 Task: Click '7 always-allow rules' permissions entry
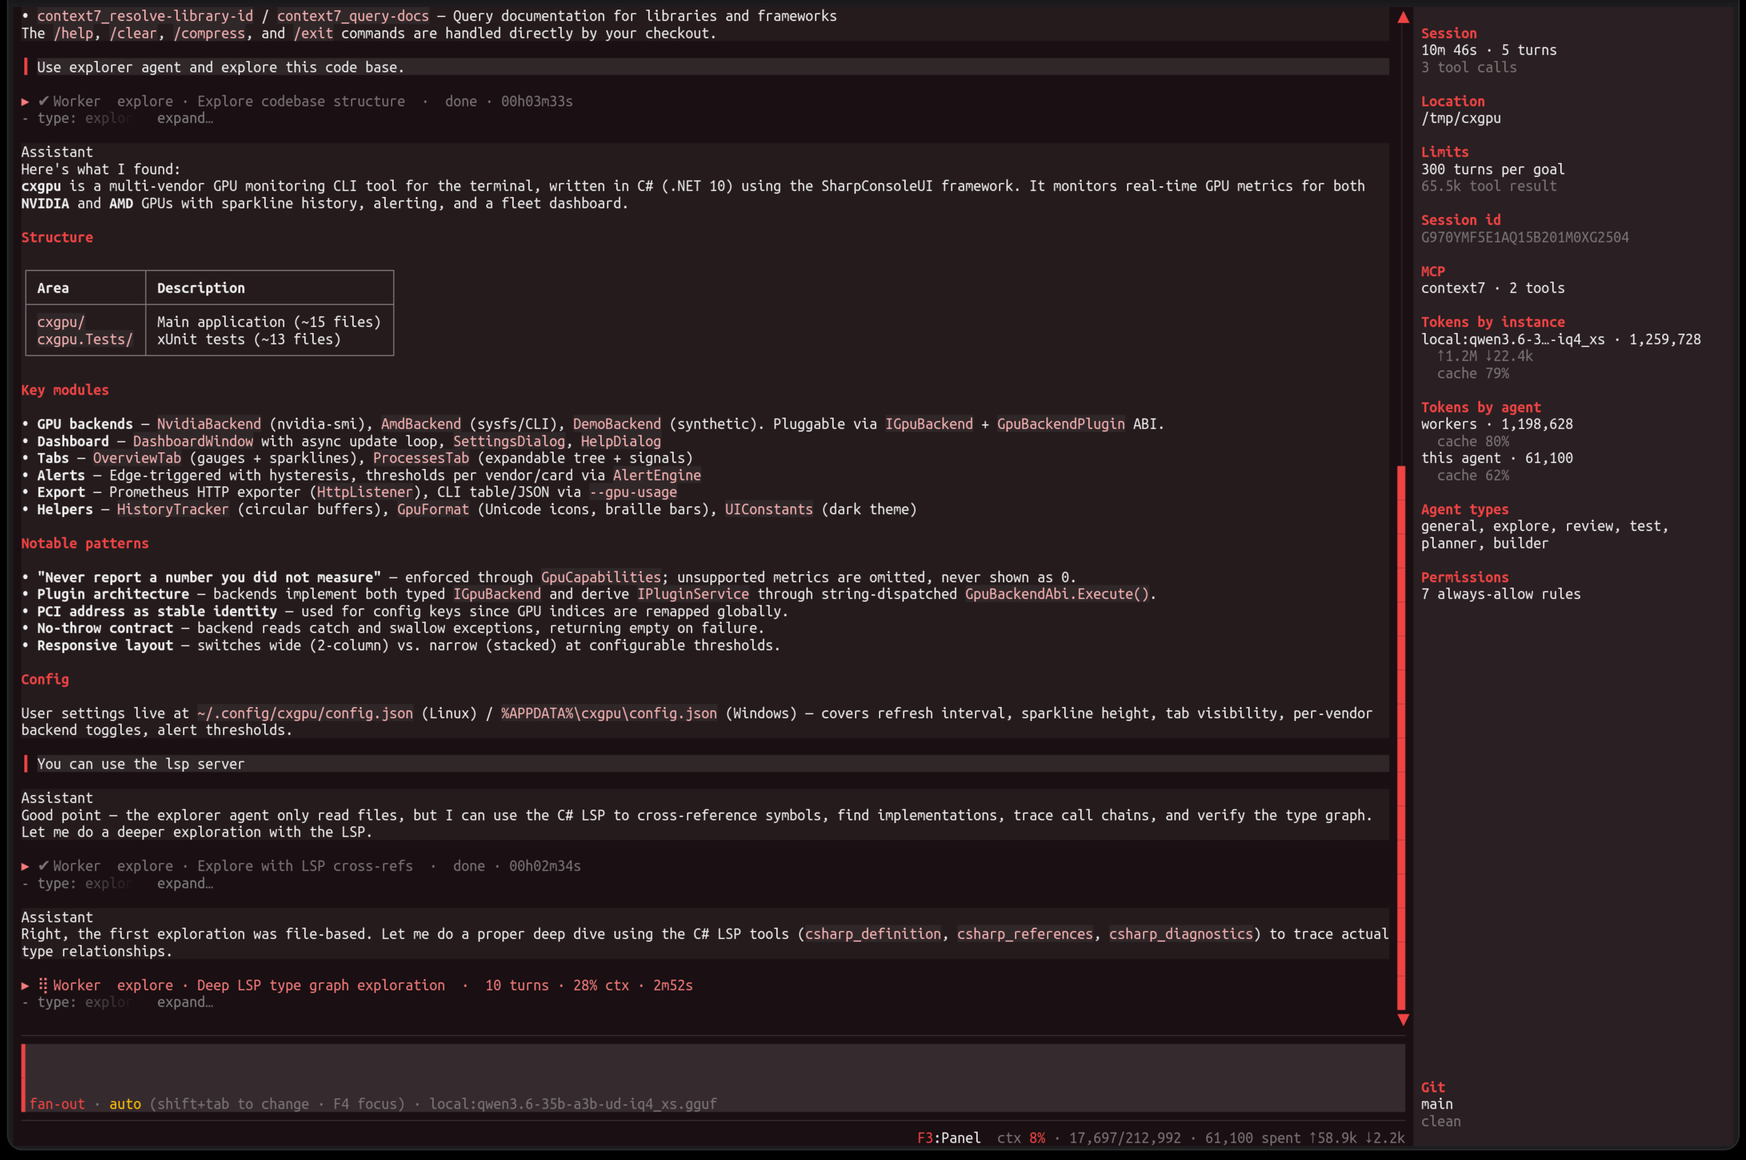(x=1501, y=594)
